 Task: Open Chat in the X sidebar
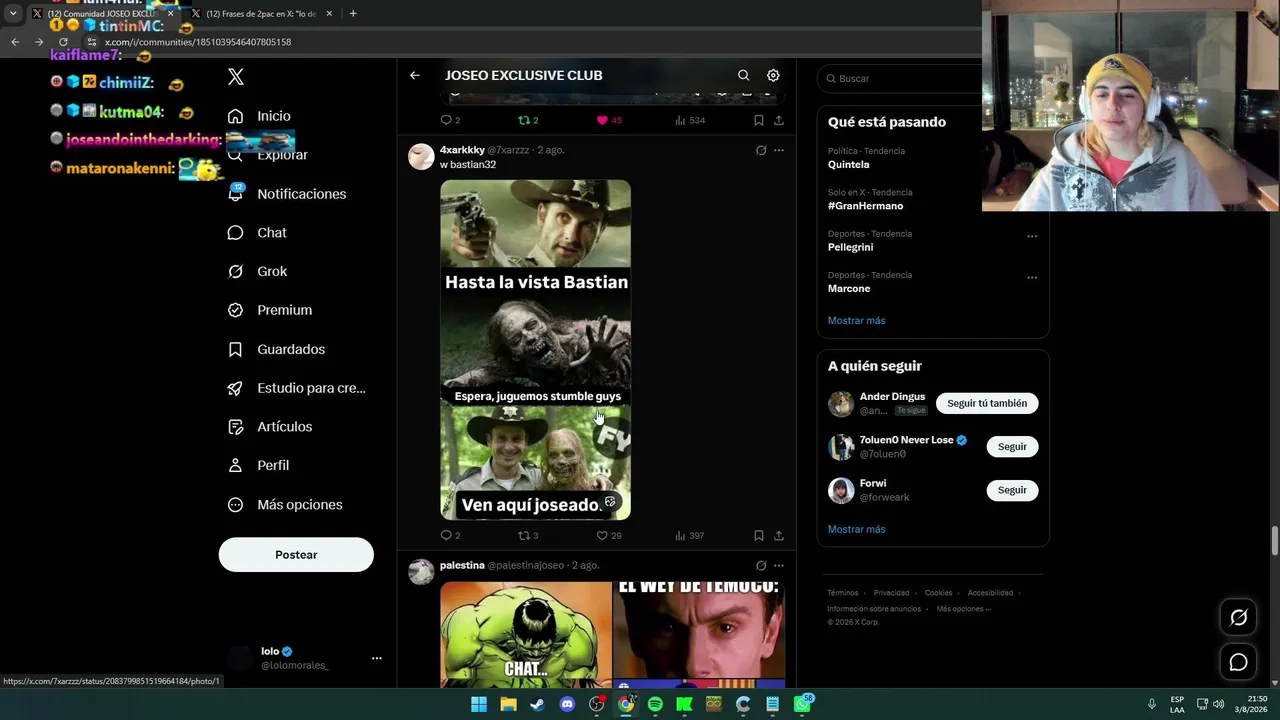[x=258, y=233]
